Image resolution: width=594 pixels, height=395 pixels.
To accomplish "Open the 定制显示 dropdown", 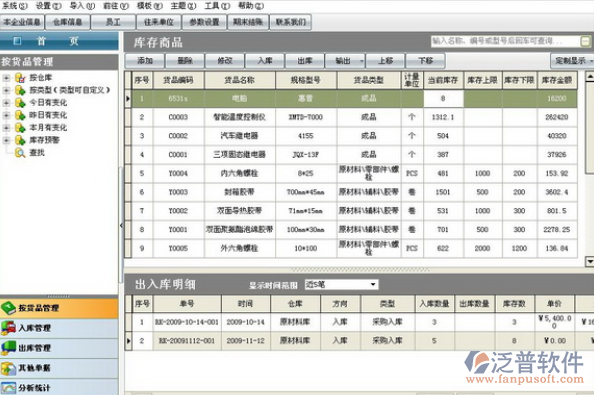I will (572, 61).
